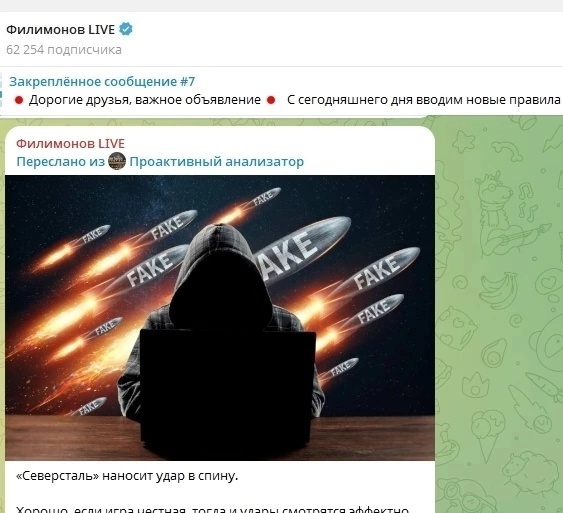Click the post line starting with Хорошо
The image size is (563, 513).
(213, 509)
